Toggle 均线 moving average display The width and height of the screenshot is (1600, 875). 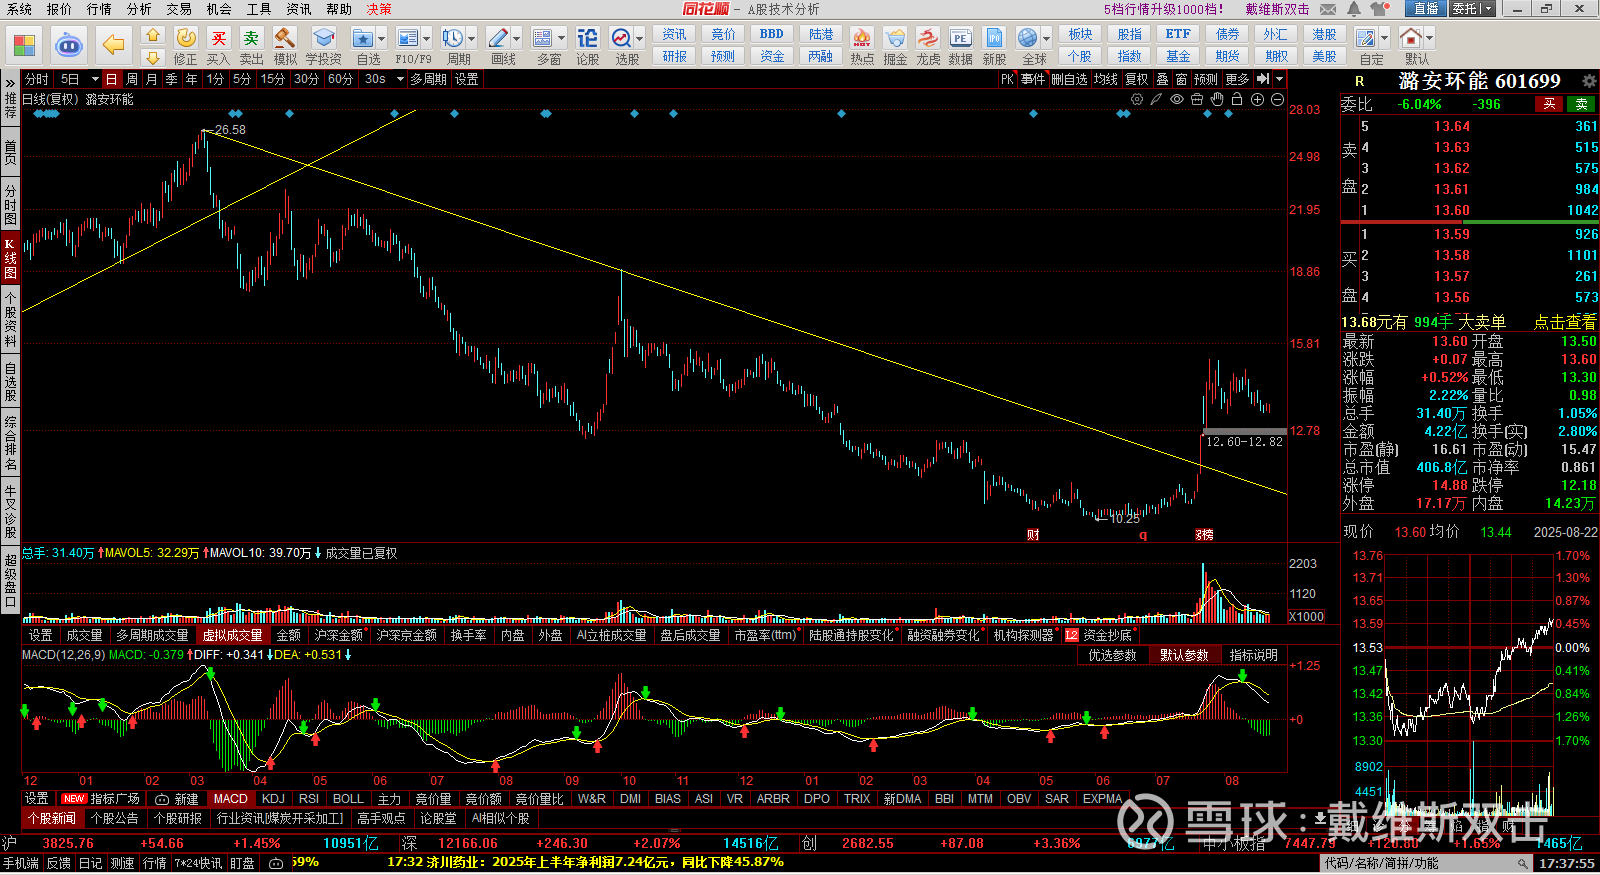(1105, 79)
